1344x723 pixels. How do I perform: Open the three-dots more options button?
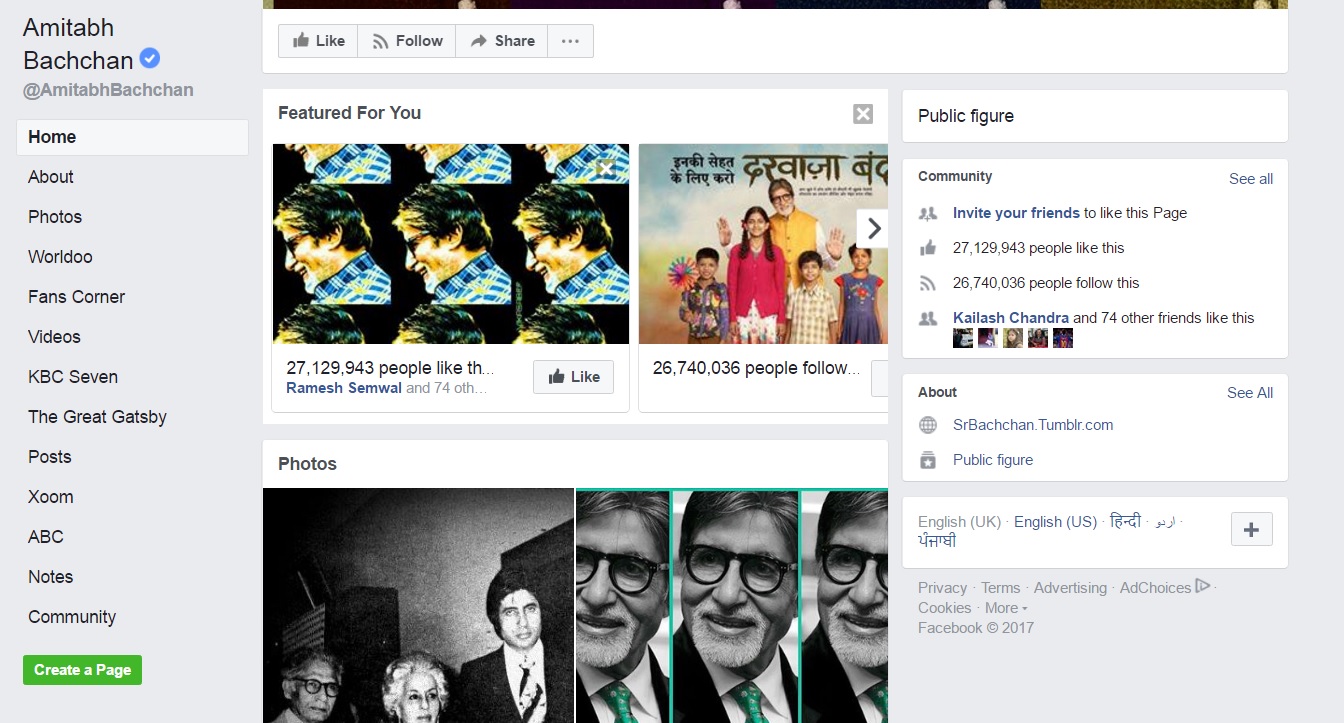pyautogui.click(x=570, y=41)
